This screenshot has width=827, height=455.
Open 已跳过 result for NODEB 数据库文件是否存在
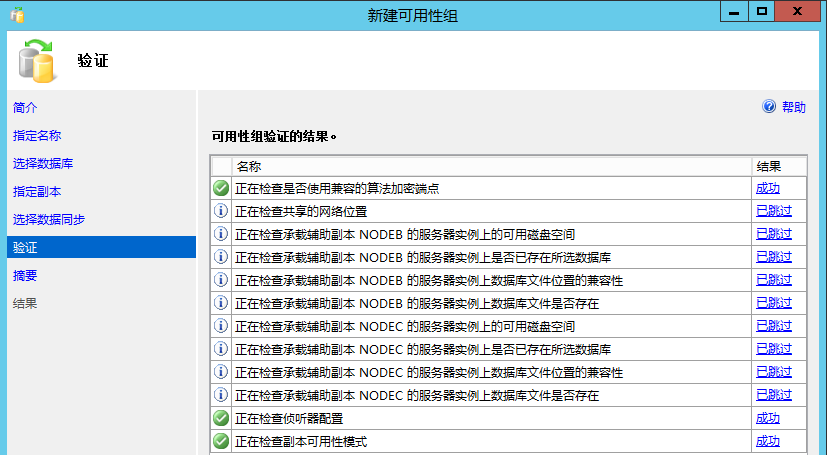coord(774,303)
